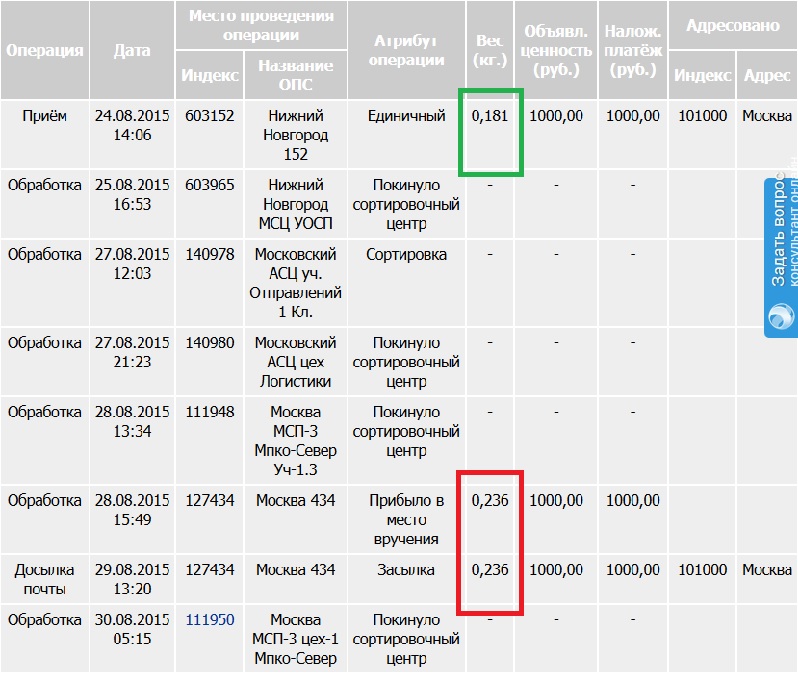
Task: Select 'Москва' address in Приём row
Action: (767, 116)
